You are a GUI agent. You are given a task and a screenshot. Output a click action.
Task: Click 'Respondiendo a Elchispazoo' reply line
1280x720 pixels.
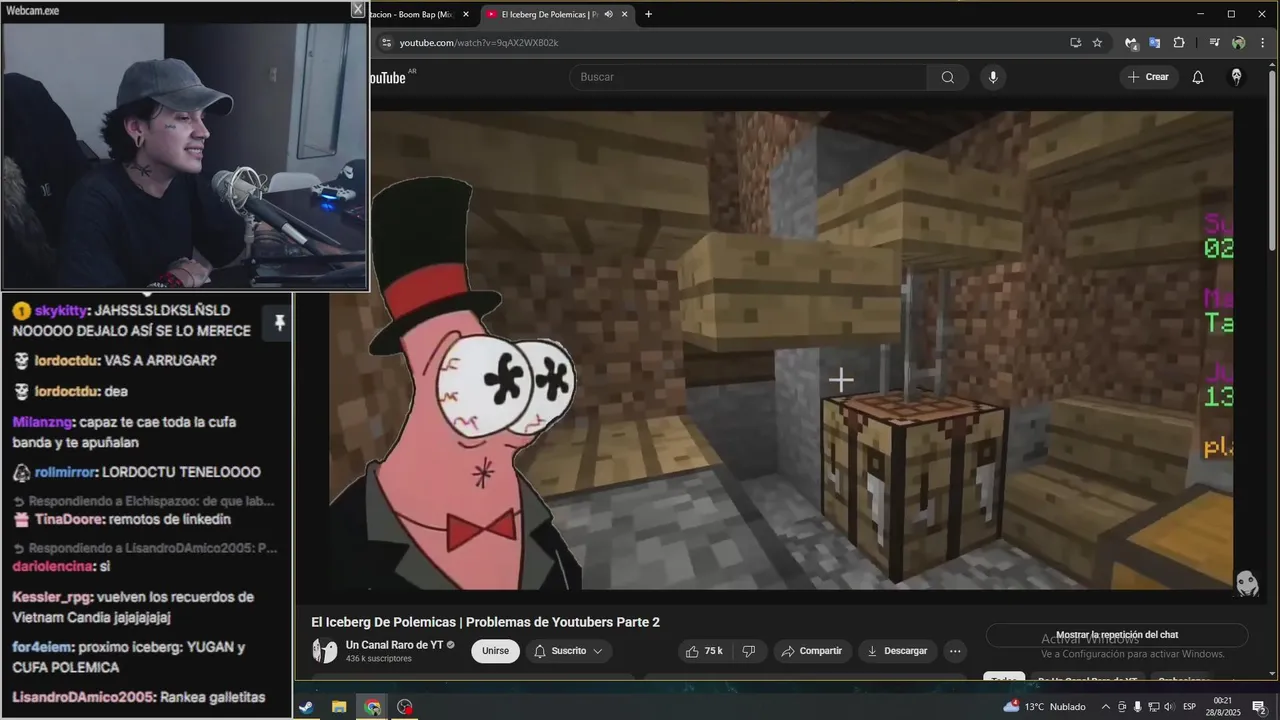point(144,501)
